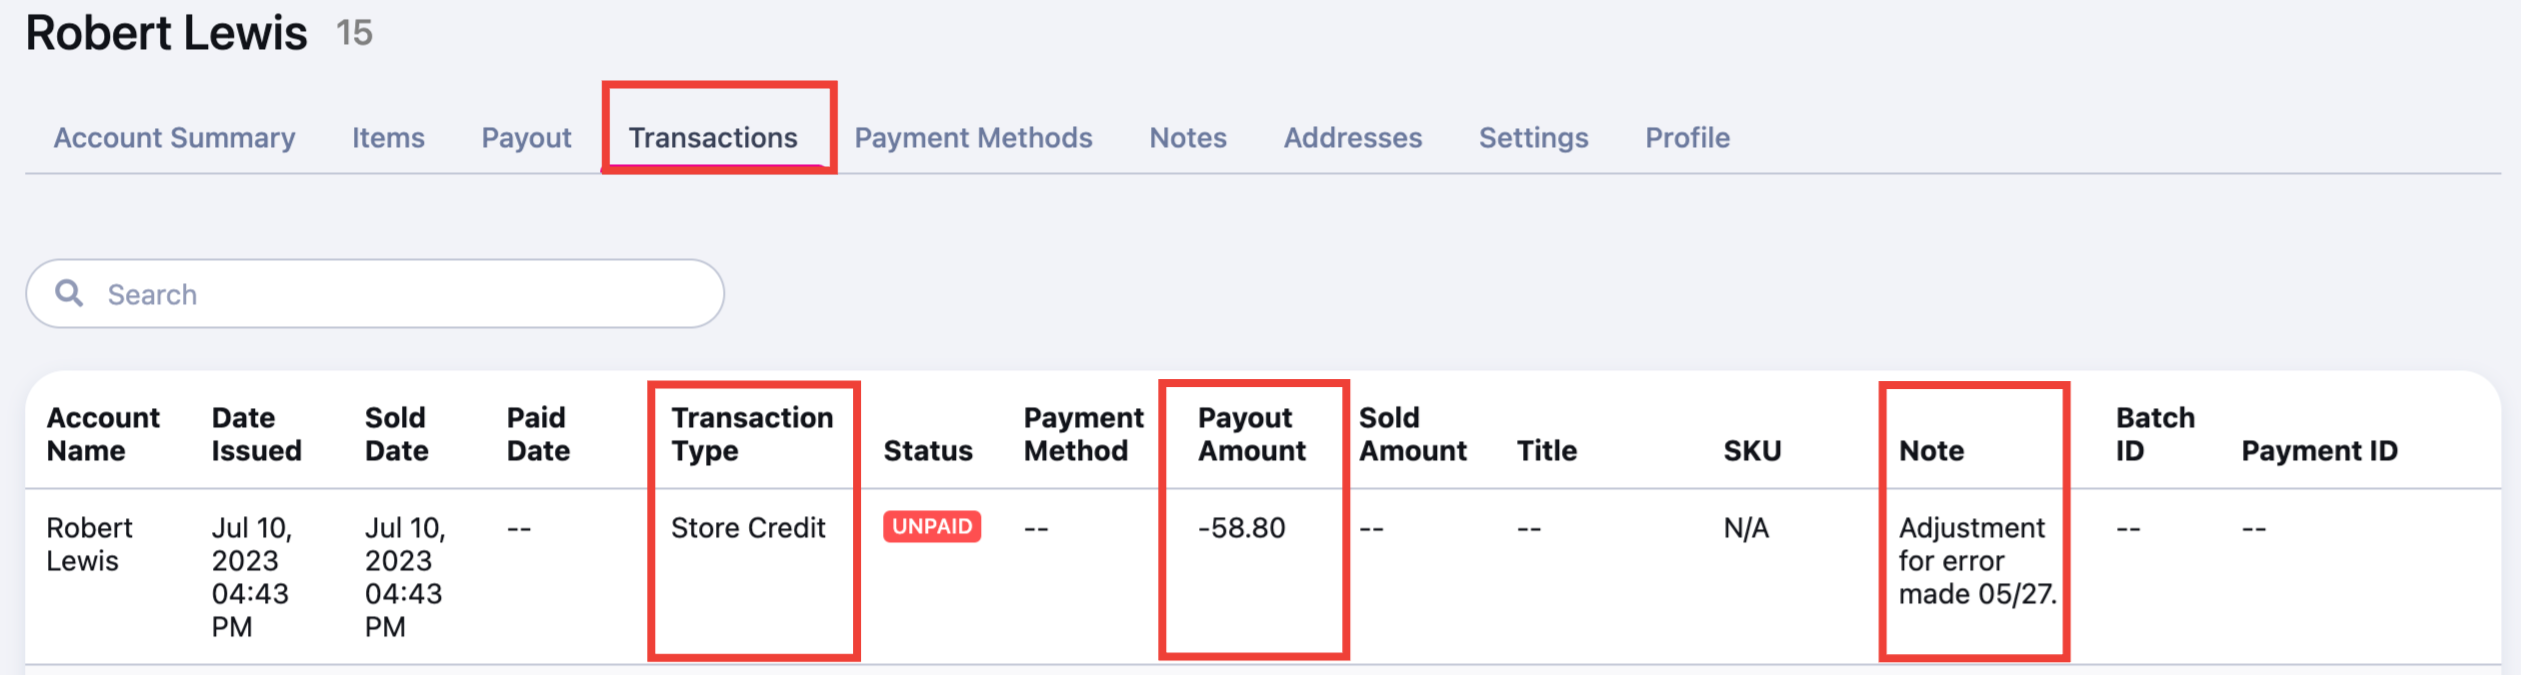Click the -58.80 payout amount

tap(1241, 528)
